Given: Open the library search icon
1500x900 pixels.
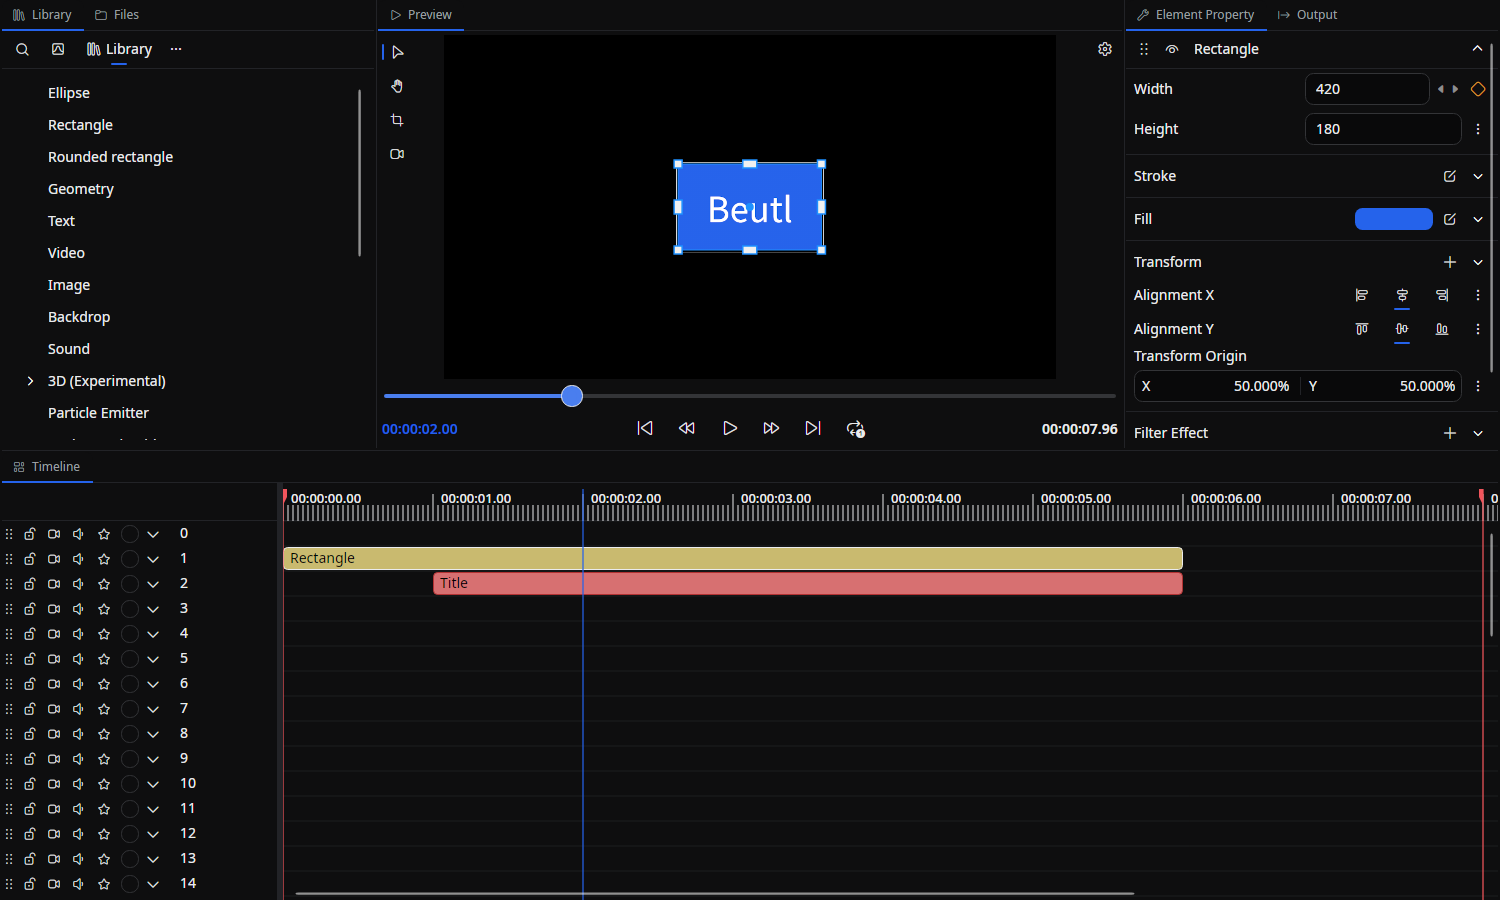Looking at the screenshot, I should (22, 49).
